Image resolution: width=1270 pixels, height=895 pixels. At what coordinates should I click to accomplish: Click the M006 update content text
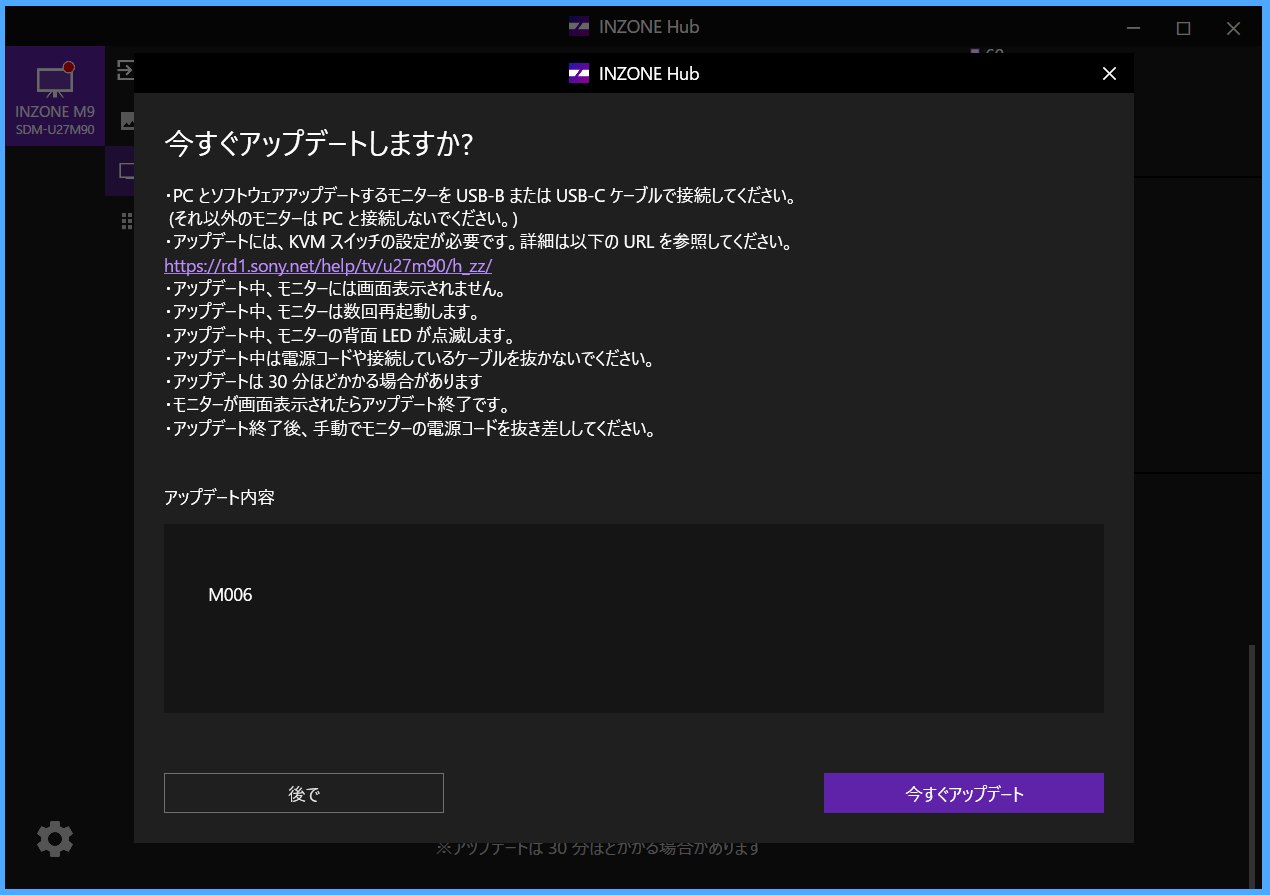click(230, 595)
